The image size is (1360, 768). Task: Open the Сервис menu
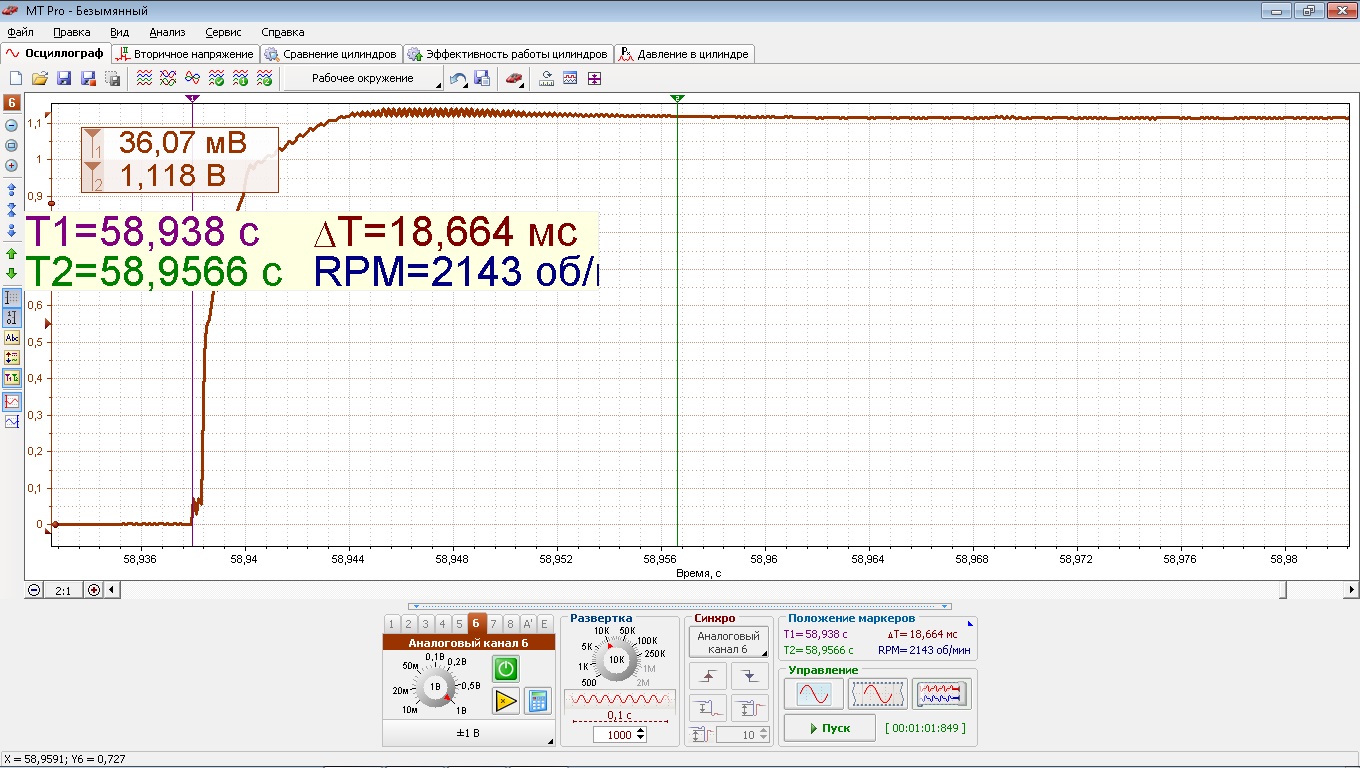tap(223, 32)
